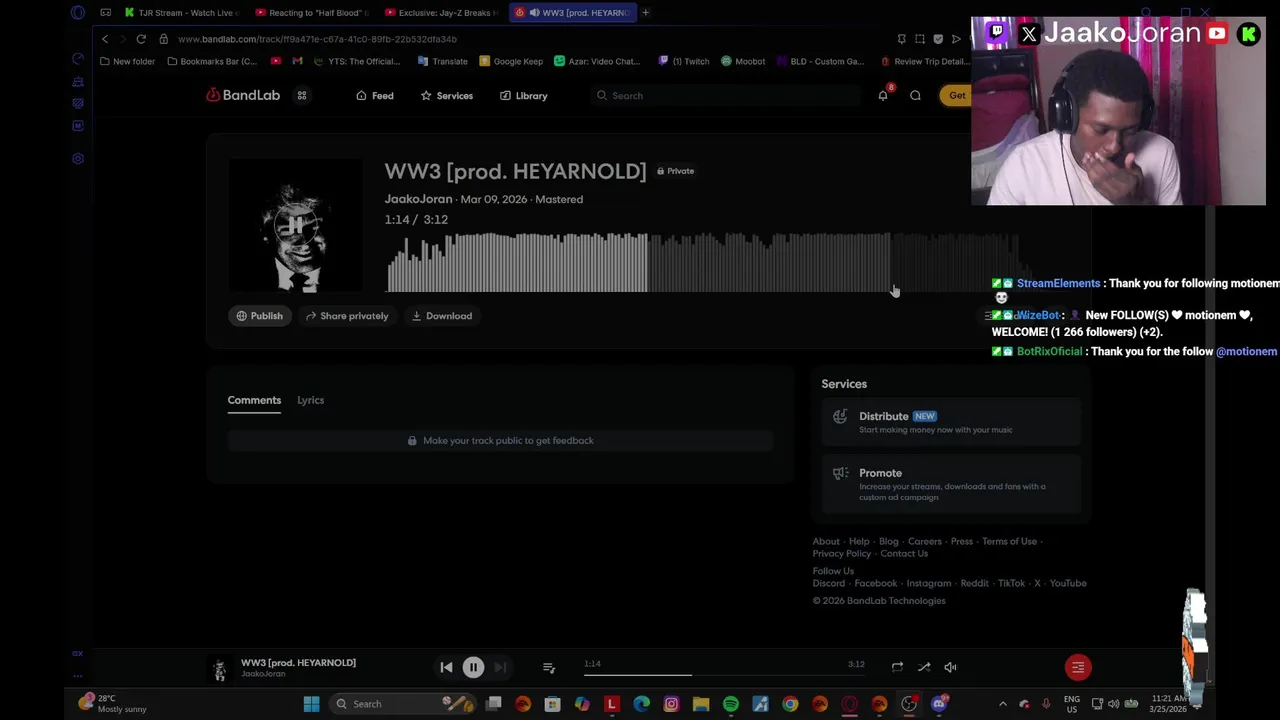
Task: Open the YouTube footer link
Action: [1068, 583]
